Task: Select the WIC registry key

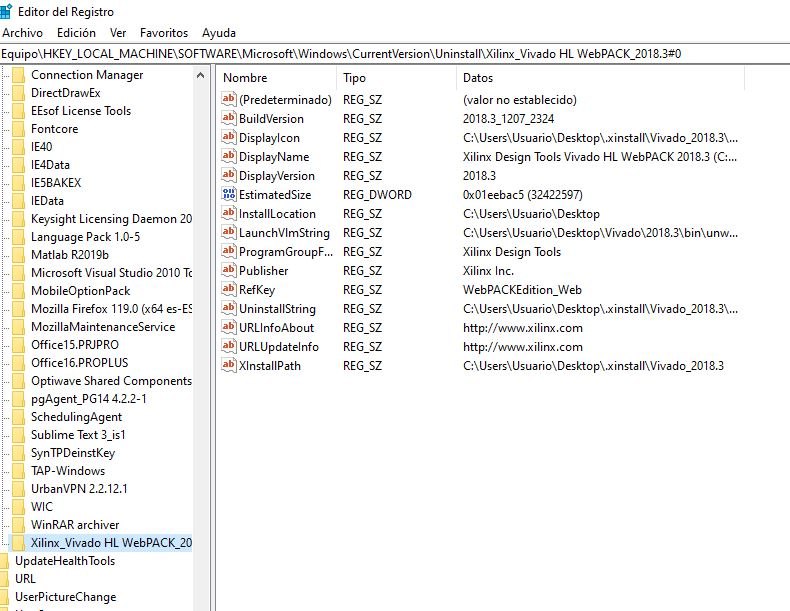Action: click(x=41, y=507)
